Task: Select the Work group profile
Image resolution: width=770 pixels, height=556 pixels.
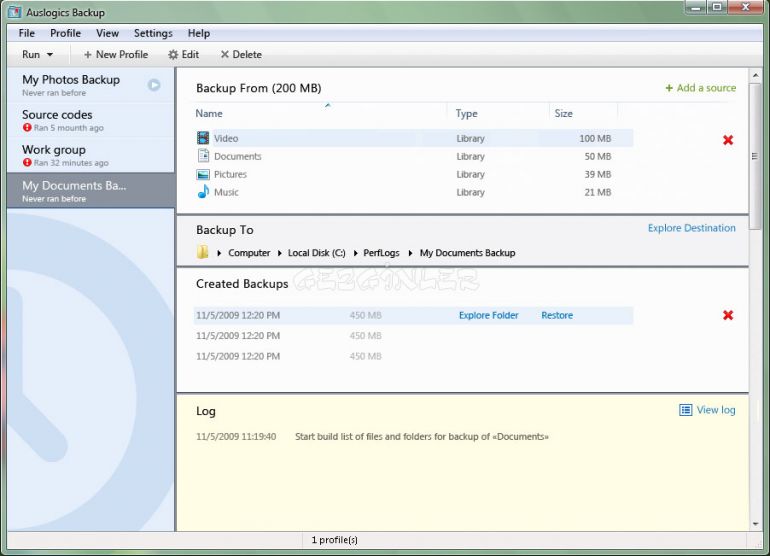Action: (x=91, y=155)
